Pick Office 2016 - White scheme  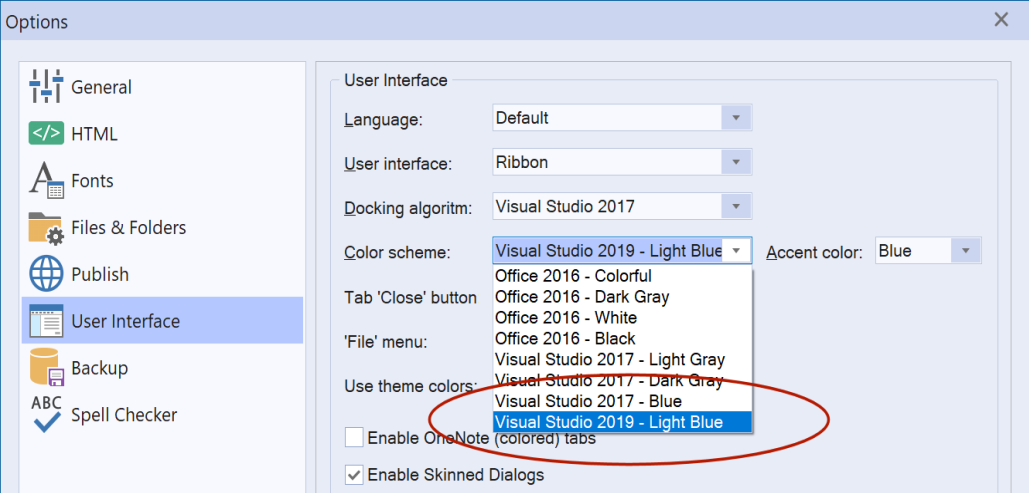[622, 317]
